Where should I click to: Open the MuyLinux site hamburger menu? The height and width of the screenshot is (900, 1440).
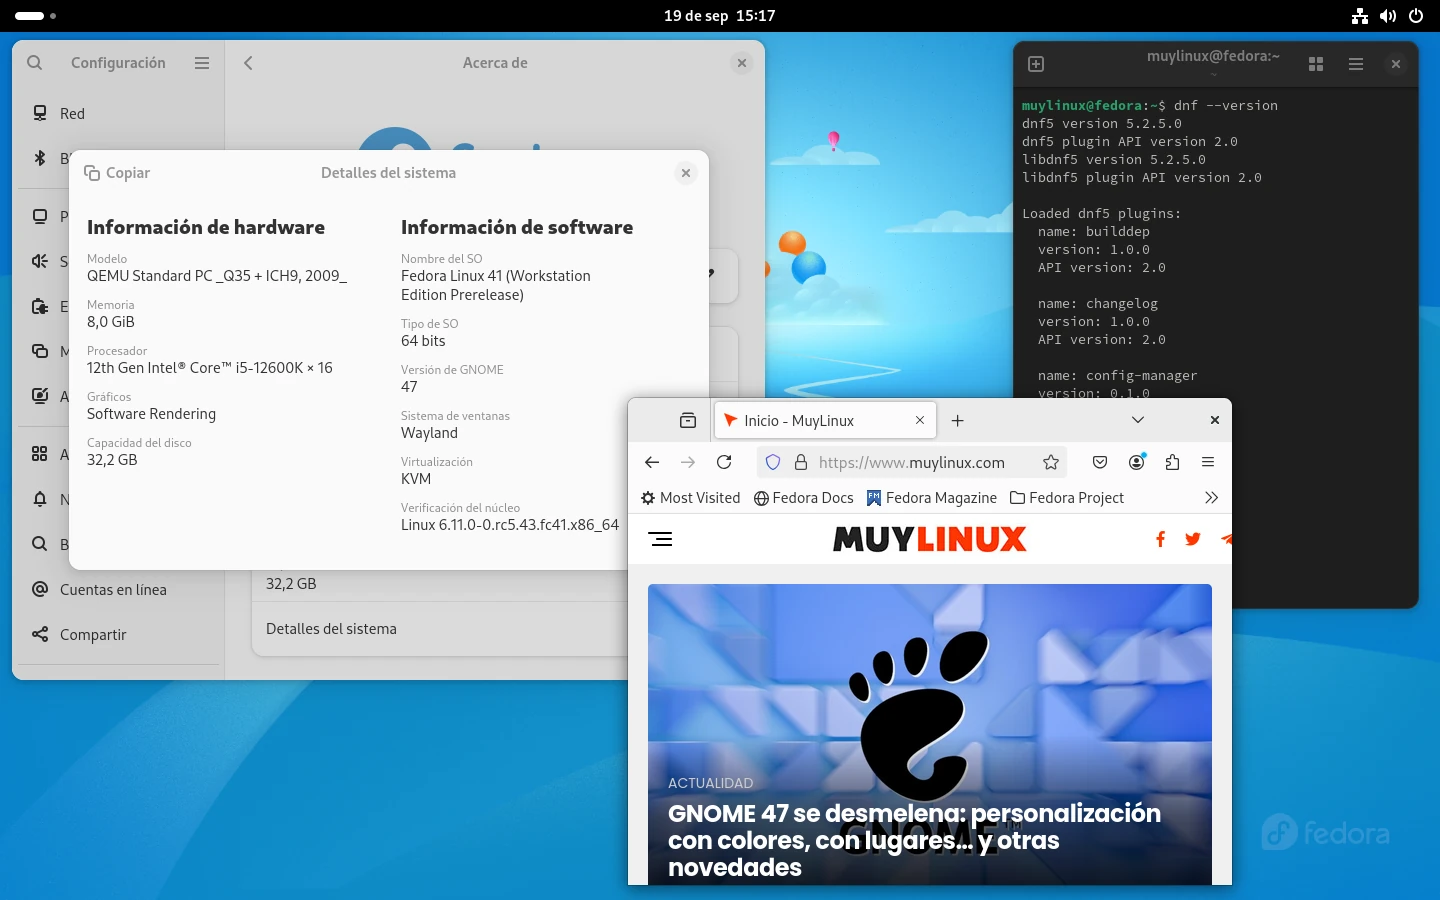coord(660,539)
